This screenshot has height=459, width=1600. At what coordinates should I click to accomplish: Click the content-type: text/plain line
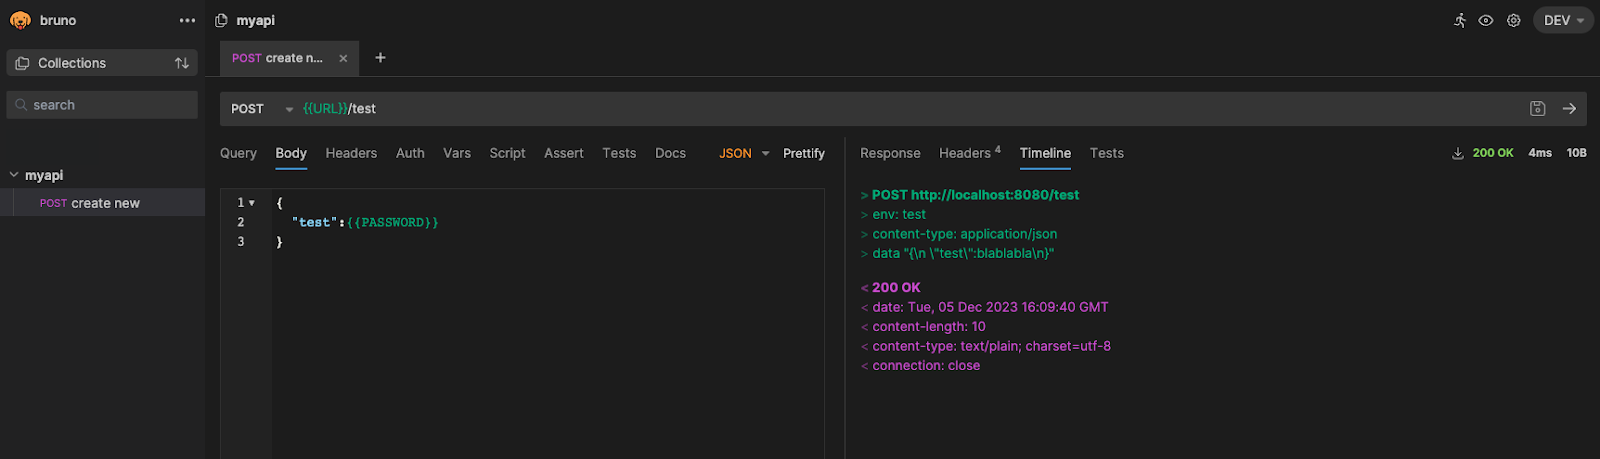coord(986,346)
